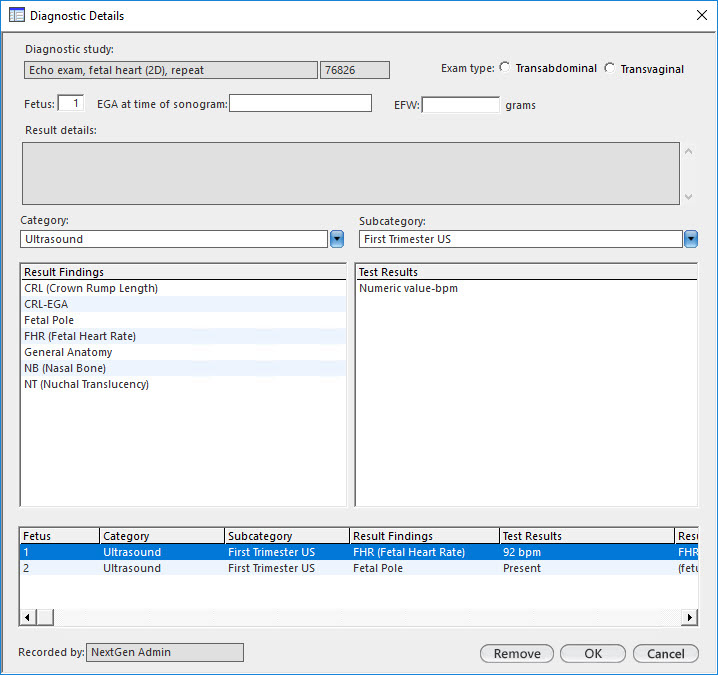Select the 92 bpm table cell
The image size is (718, 675).
click(x=587, y=552)
